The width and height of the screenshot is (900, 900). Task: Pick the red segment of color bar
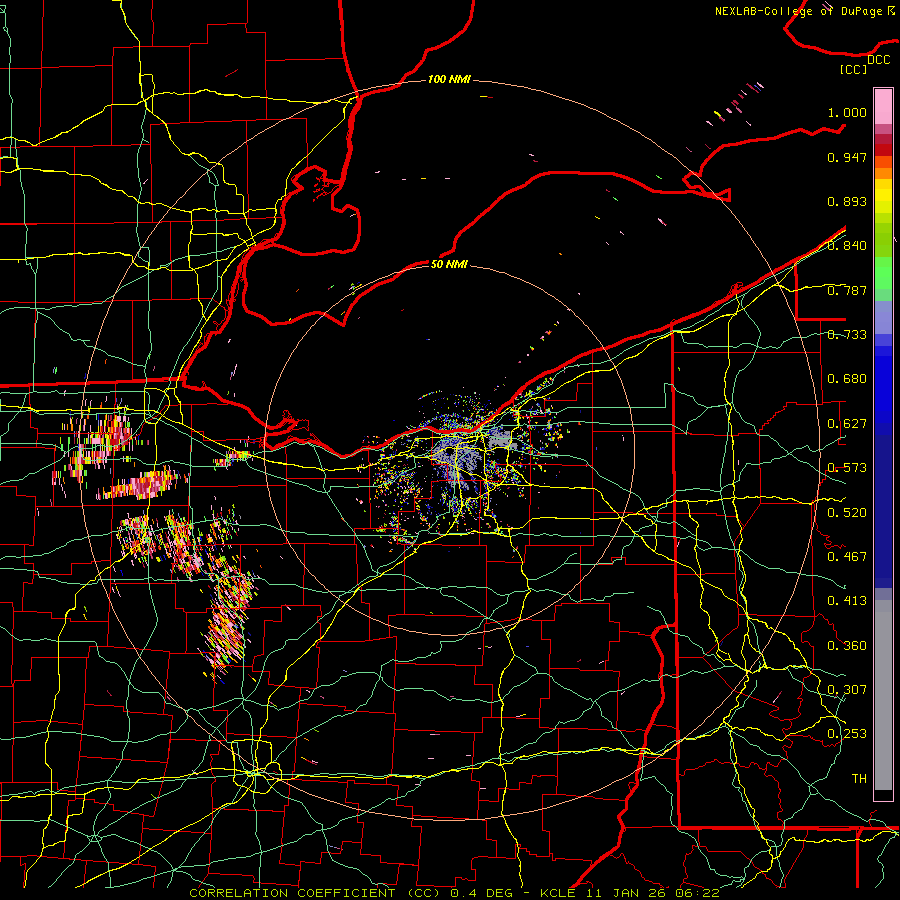click(x=883, y=150)
